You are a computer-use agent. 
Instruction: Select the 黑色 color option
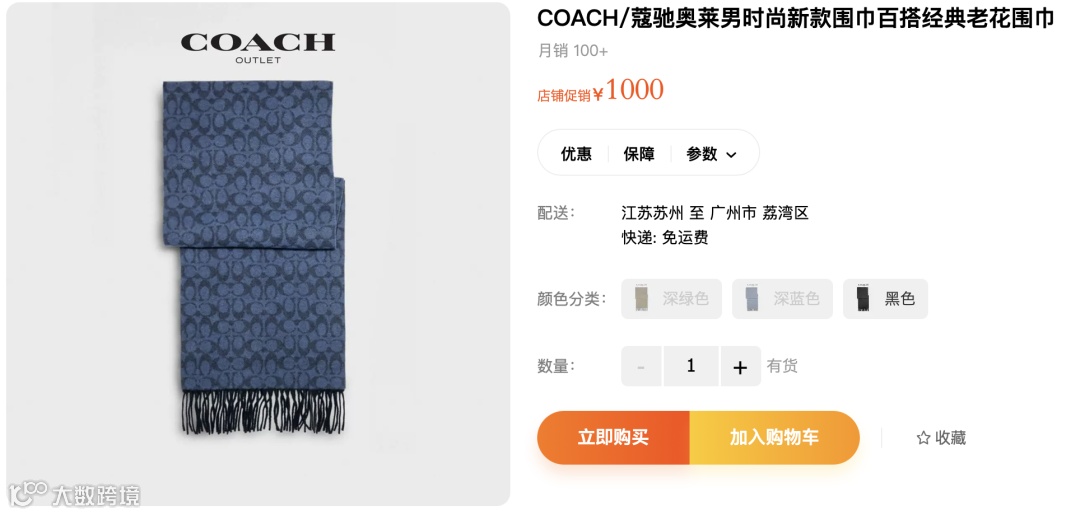click(x=885, y=299)
